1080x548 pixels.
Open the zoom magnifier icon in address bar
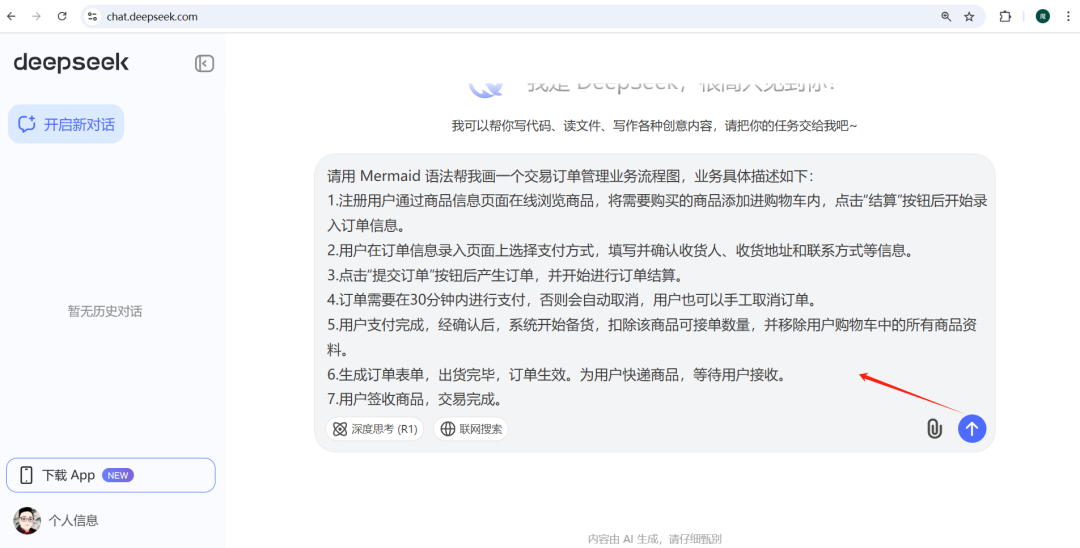946,17
